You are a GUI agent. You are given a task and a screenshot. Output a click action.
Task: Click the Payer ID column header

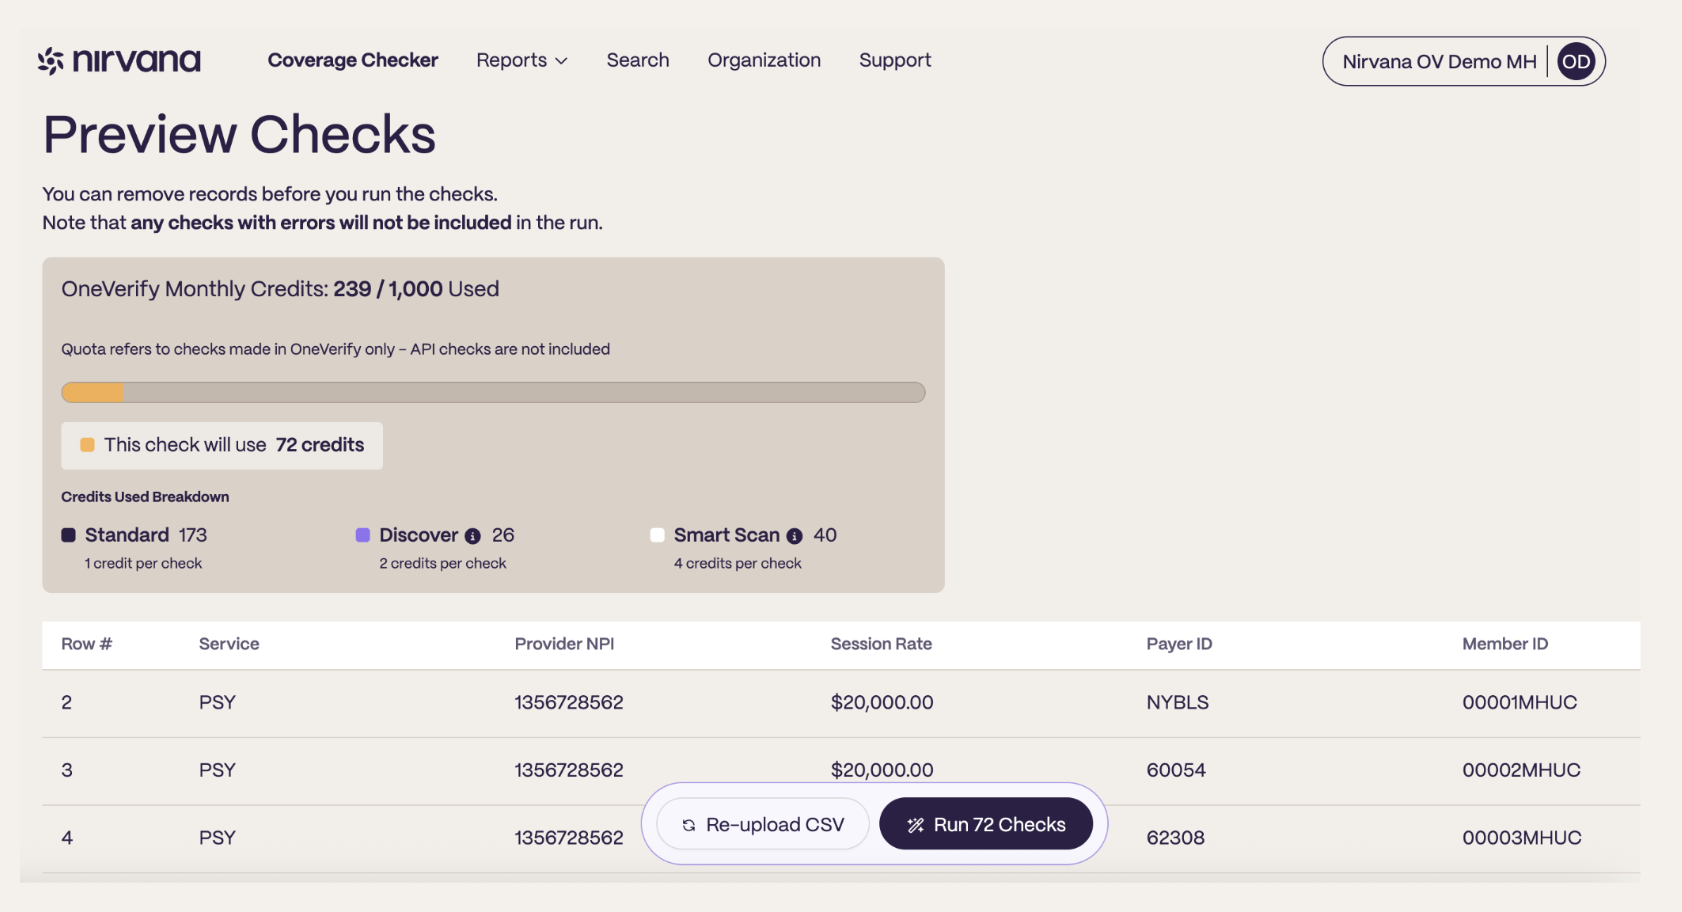pos(1179,644)
